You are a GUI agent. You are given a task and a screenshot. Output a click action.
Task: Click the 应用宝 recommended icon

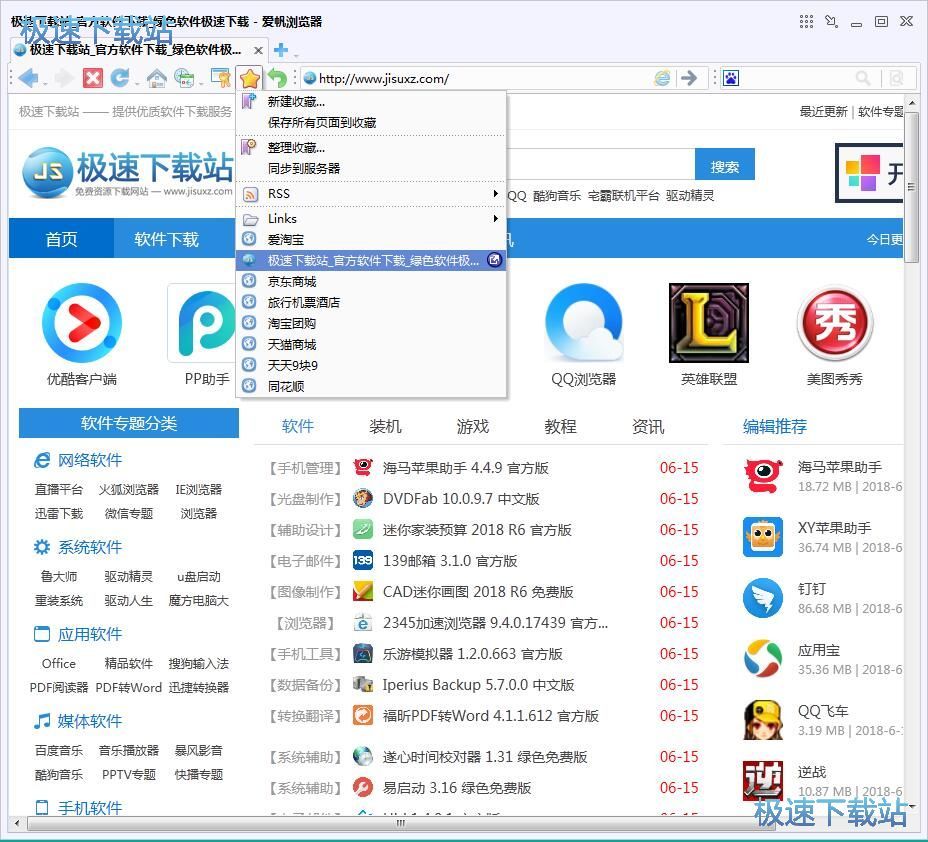(763, 659)
